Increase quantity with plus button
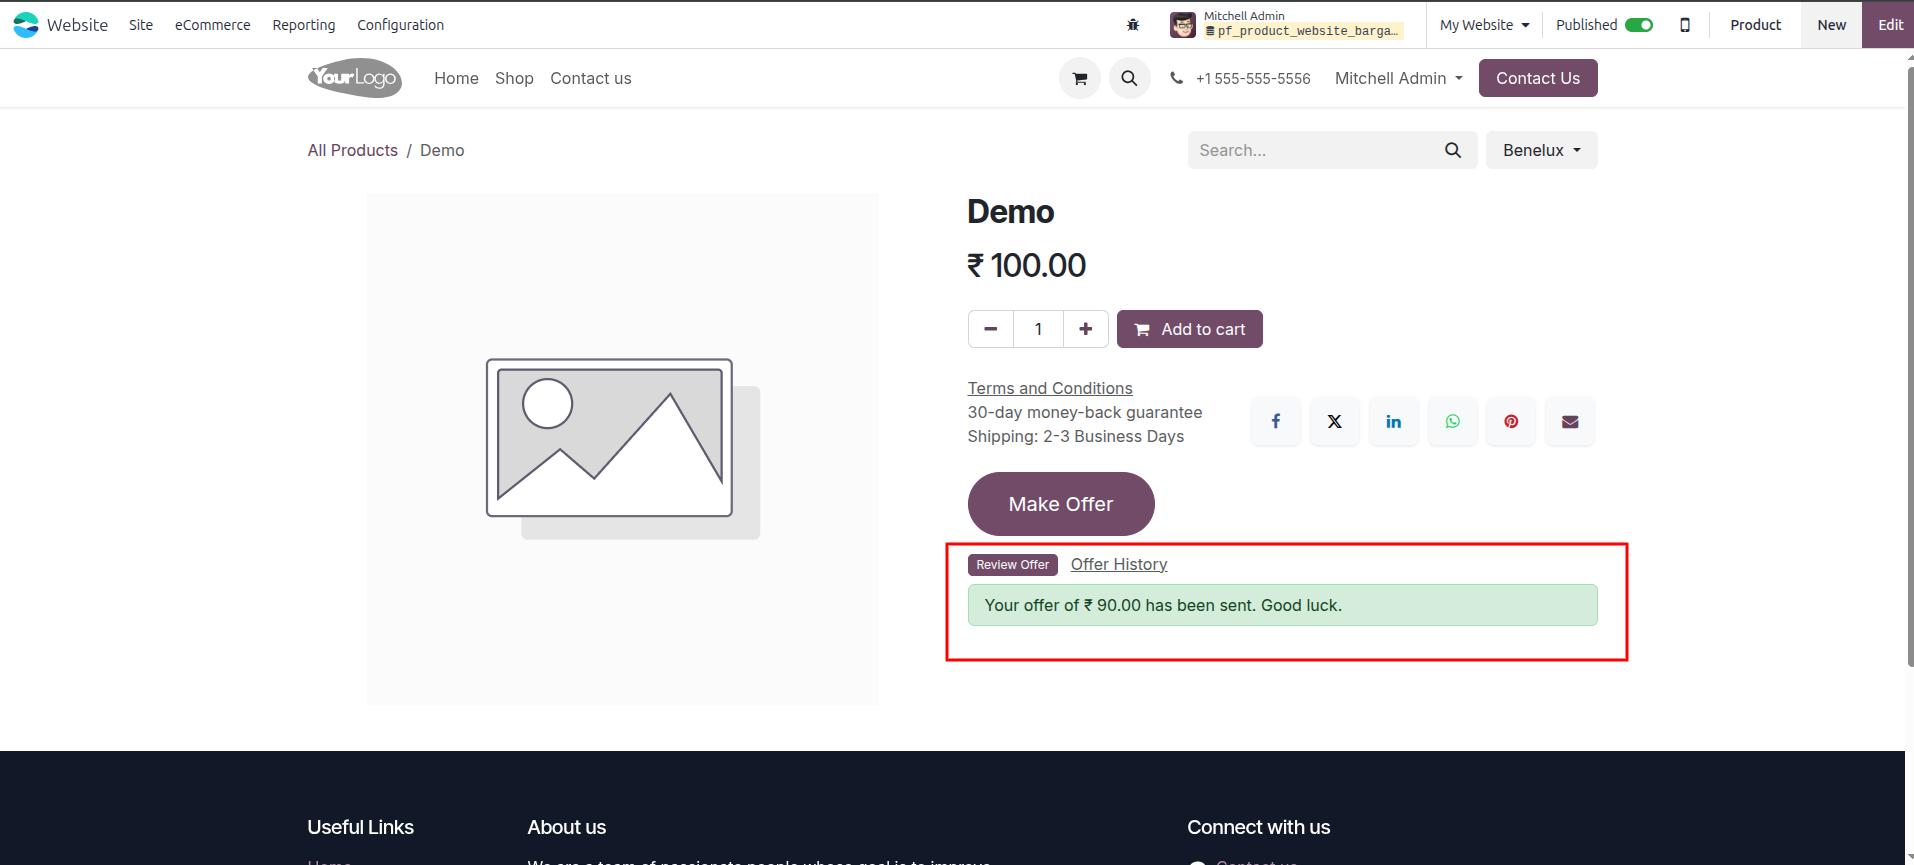This screenshot has height=865, width=1914. 1085,329
